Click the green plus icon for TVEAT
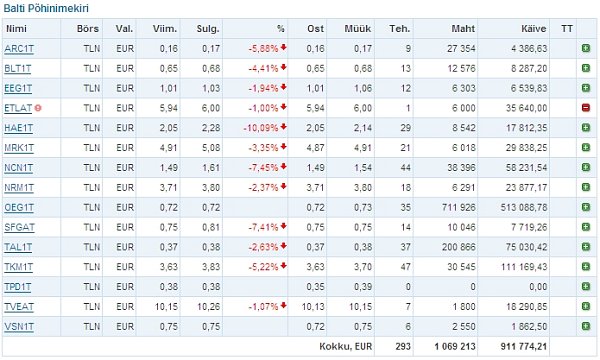The height and width of the screenshot is (360, 600). tap(585, 306)
